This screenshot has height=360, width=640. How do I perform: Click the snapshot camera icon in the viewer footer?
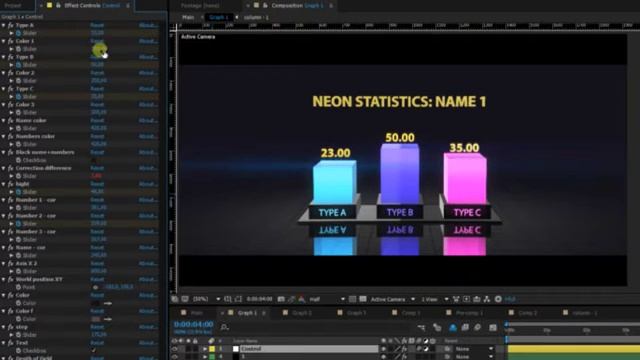pyautogui.click(x=281, y=299)
